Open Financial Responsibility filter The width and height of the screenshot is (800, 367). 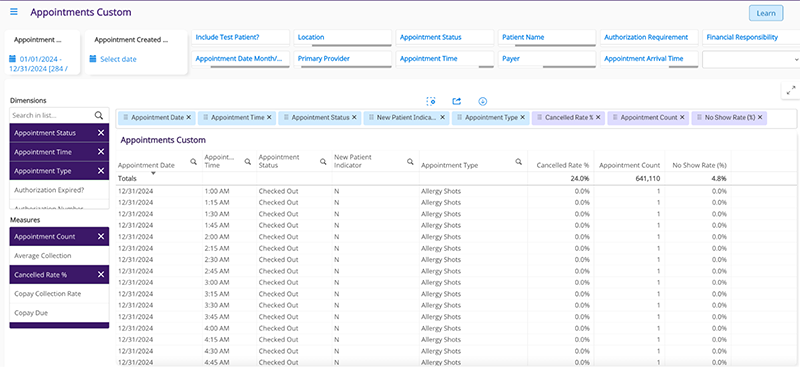pos(751,38)
